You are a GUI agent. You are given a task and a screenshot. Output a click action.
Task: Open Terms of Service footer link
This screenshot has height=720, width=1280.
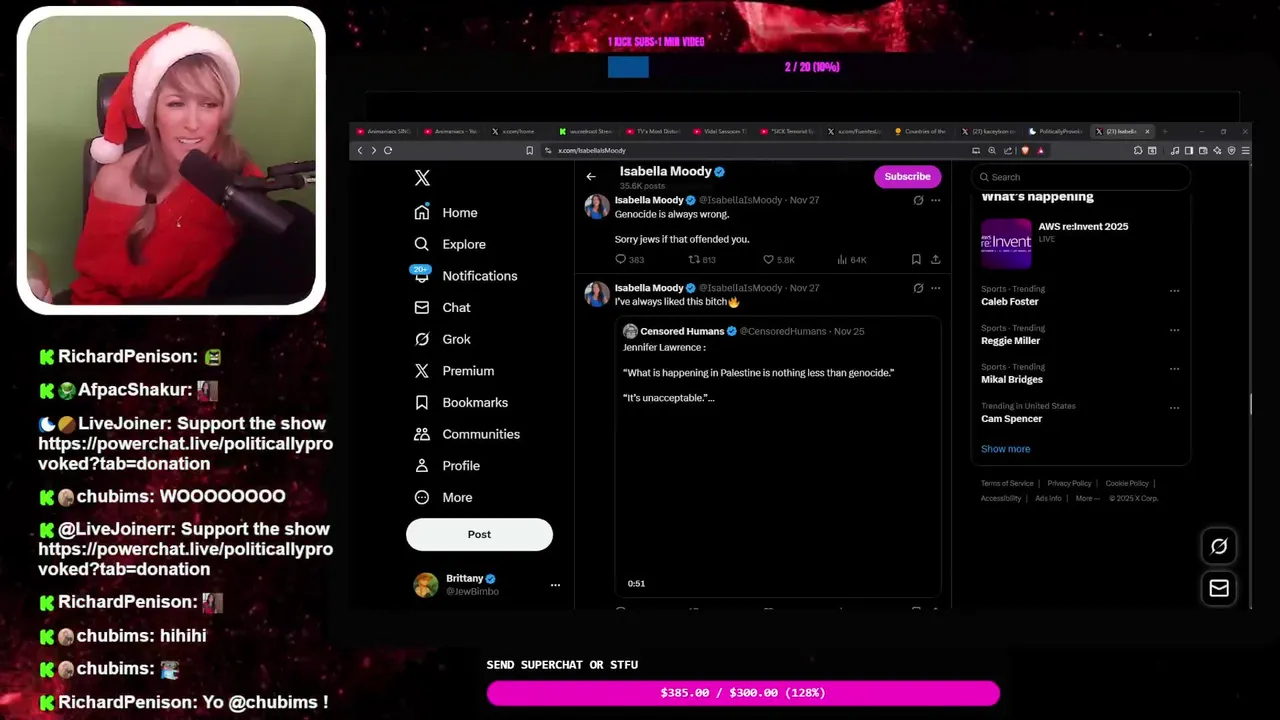tap(1007, 484)
